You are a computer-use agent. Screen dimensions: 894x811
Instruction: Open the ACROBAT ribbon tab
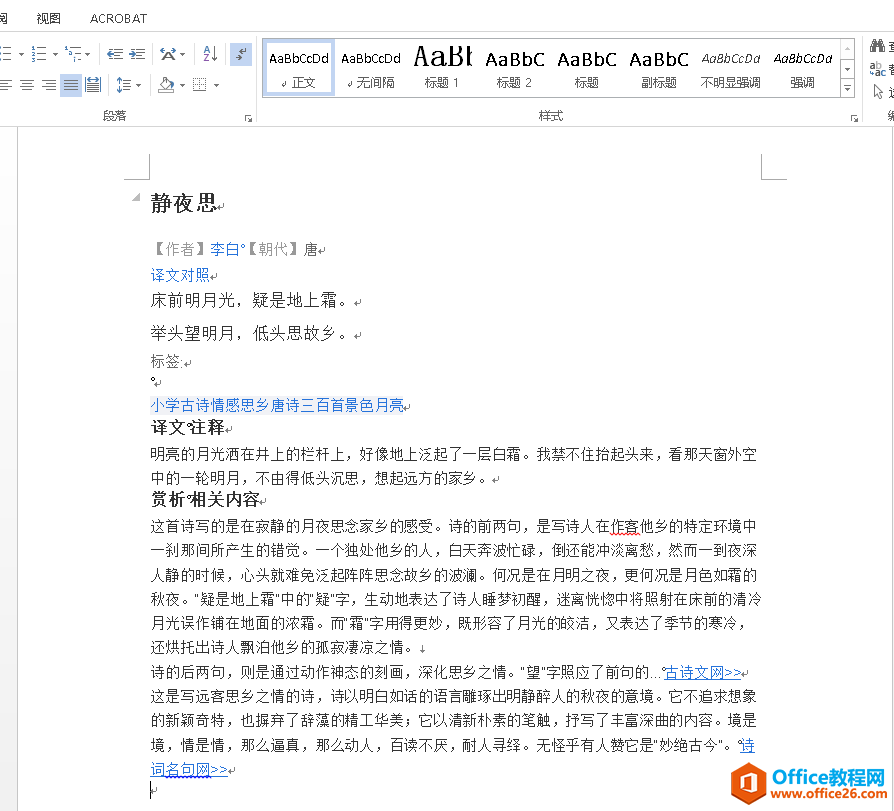(119, 19)
